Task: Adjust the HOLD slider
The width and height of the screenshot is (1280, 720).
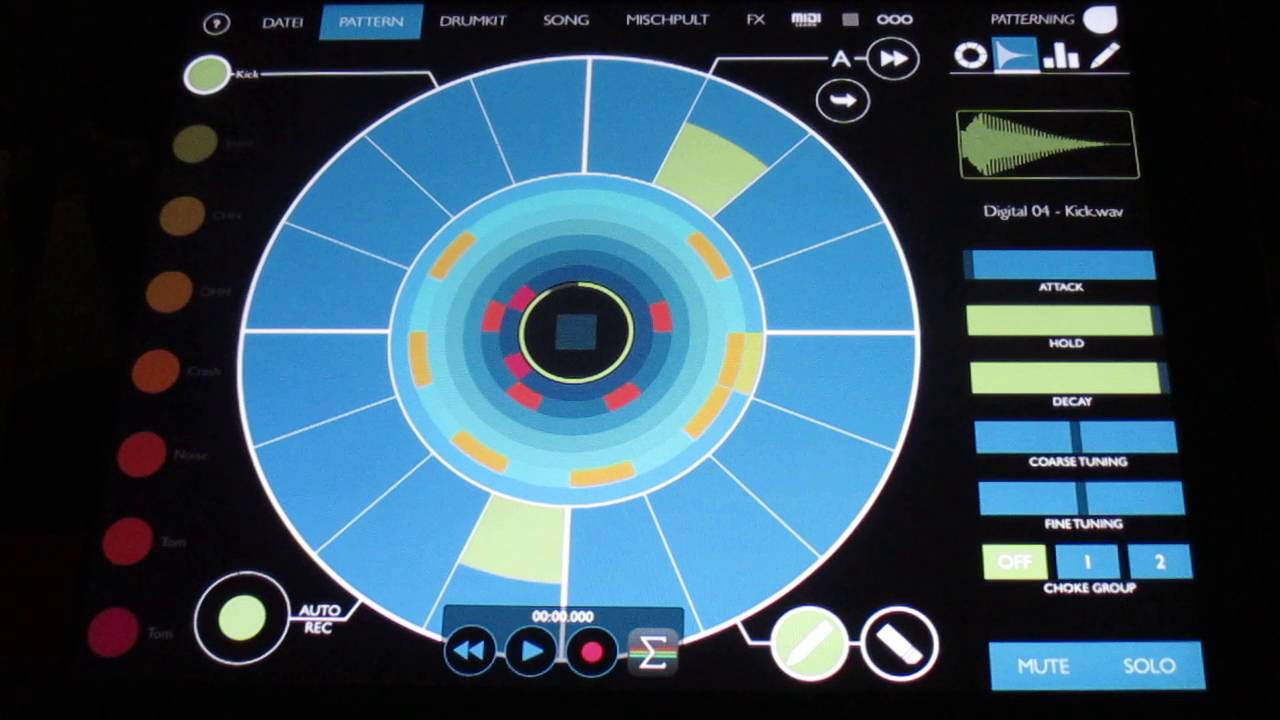Action: point(1062,320)
